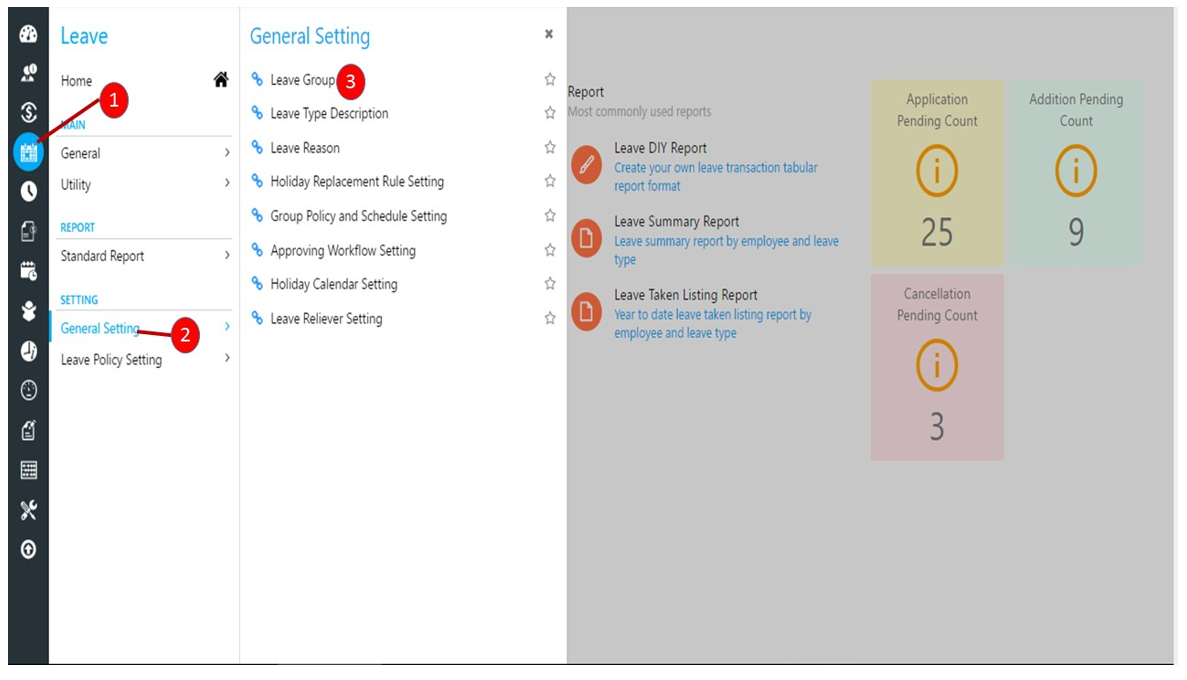
Task: Expand the General Setting chevron
Action: pos(226,326)
